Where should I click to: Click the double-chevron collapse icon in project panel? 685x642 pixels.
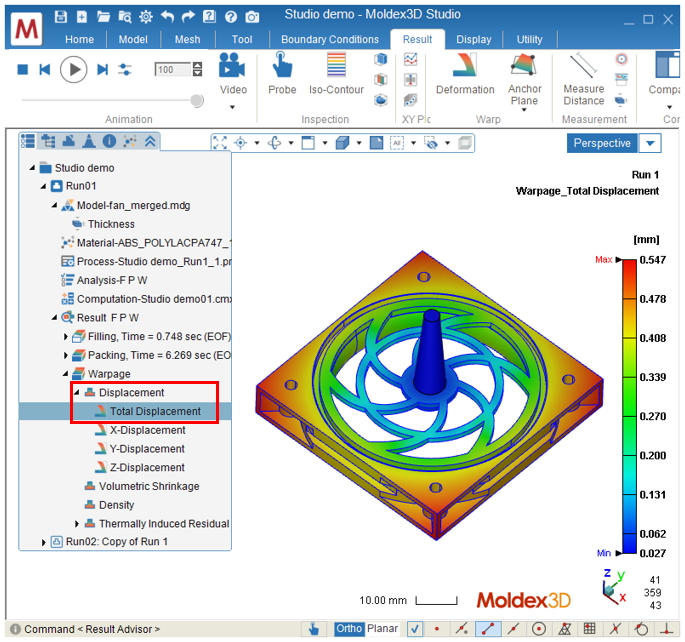click(x=150, y=141)
